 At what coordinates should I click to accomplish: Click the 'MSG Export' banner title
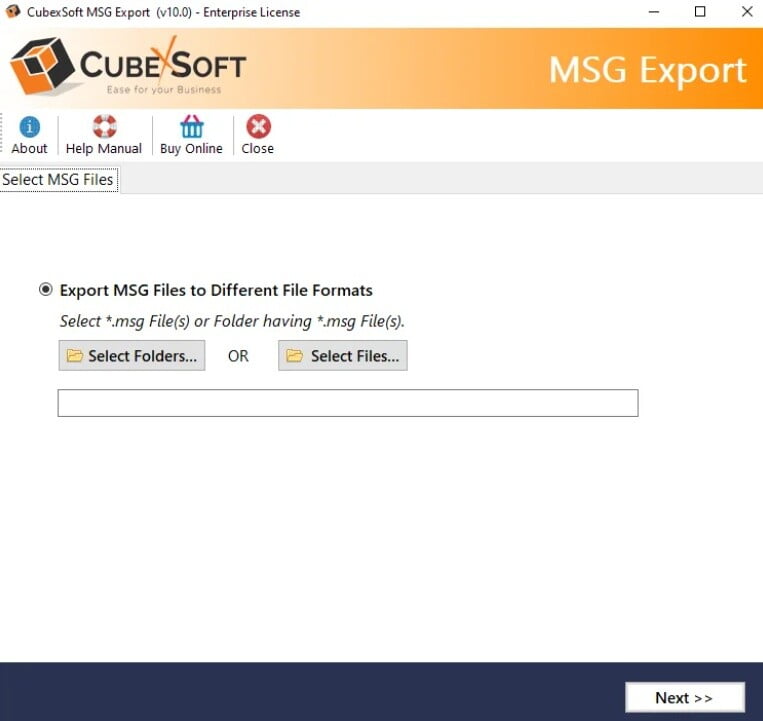(647, 71)
